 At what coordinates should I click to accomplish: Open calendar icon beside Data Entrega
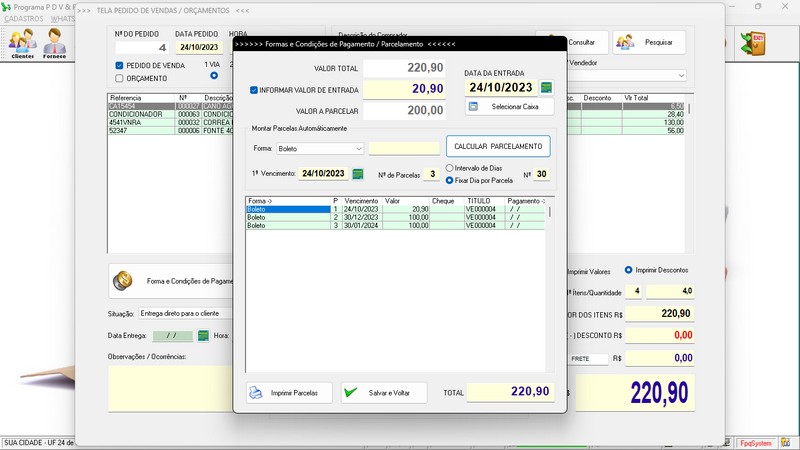pyautogui.click(x=203, y=336)
